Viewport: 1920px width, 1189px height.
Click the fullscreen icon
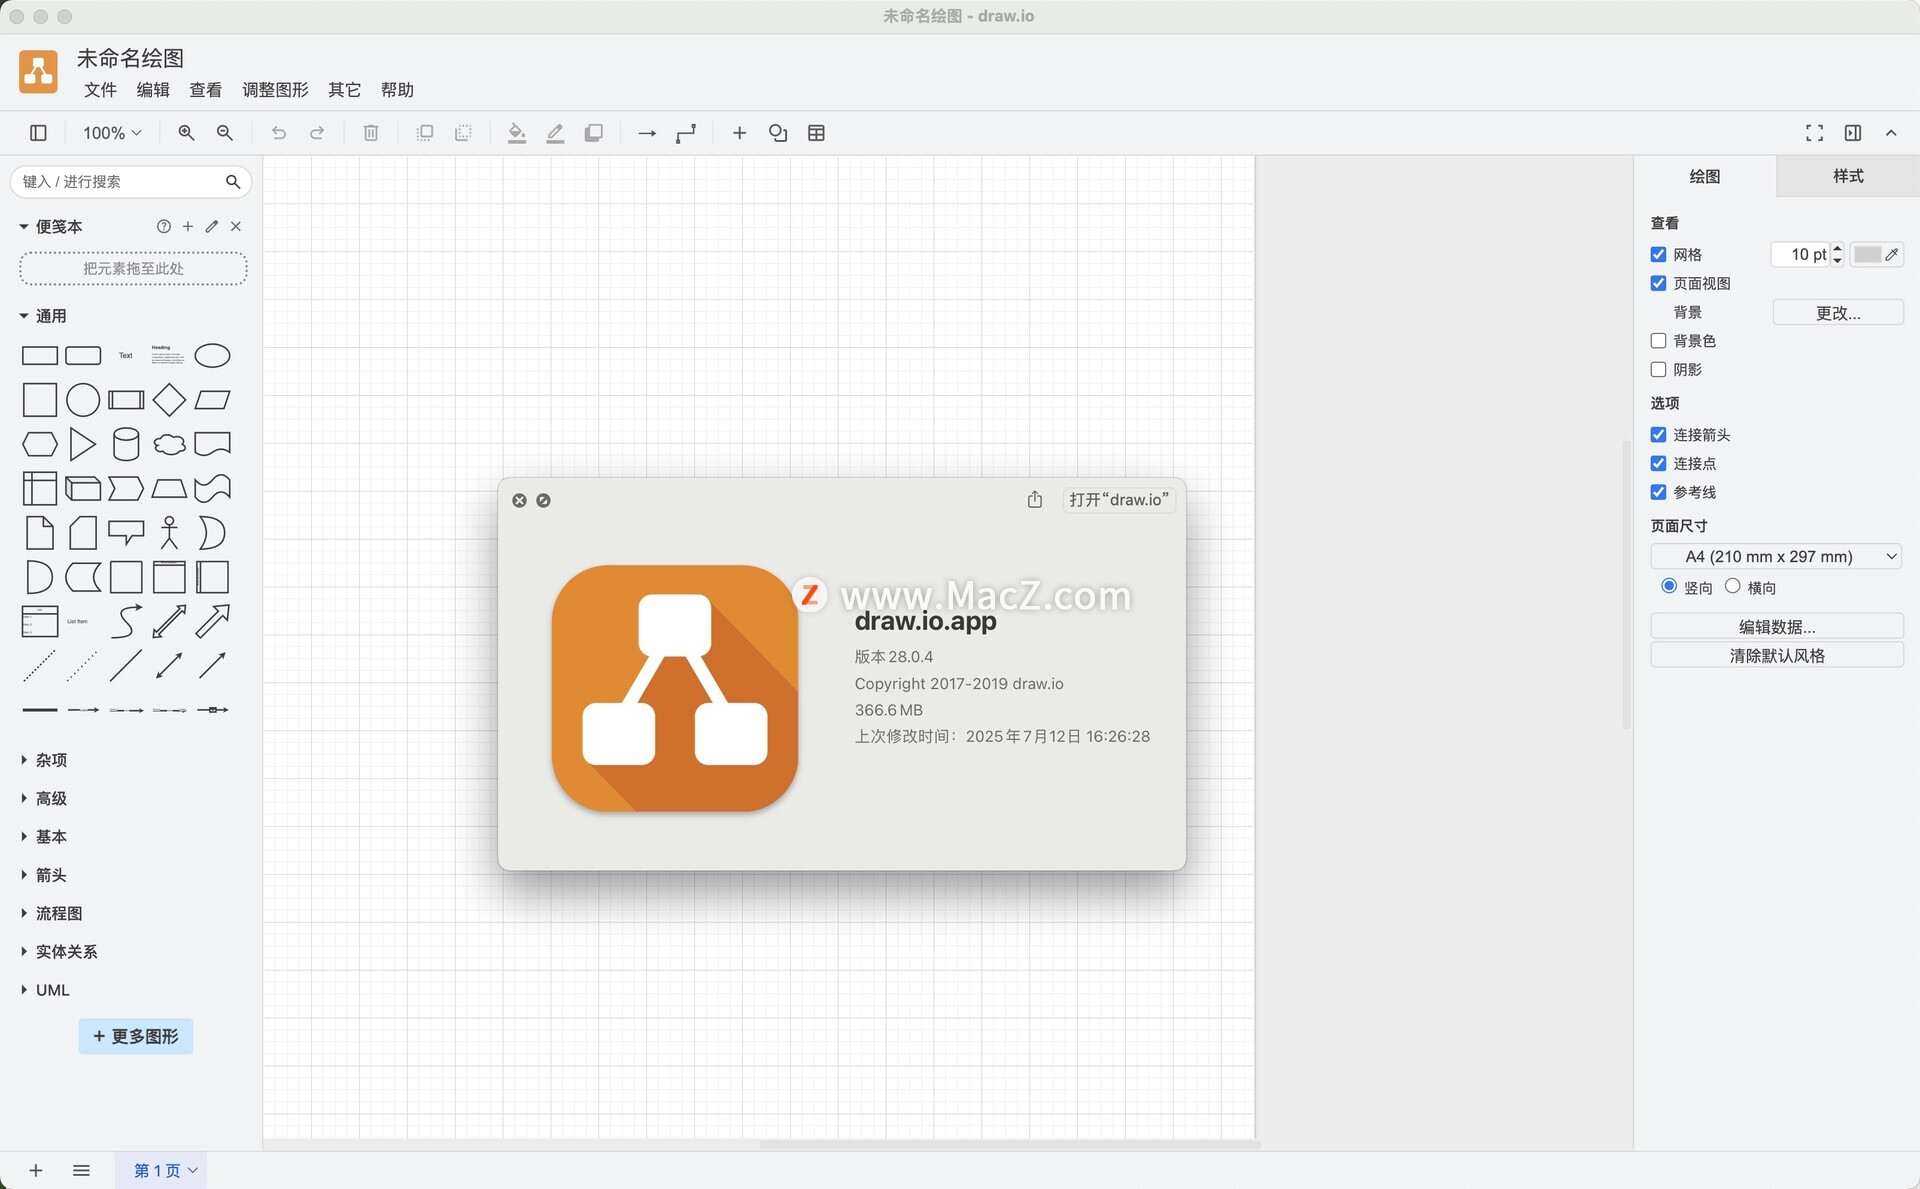[x=1814, y=133]
